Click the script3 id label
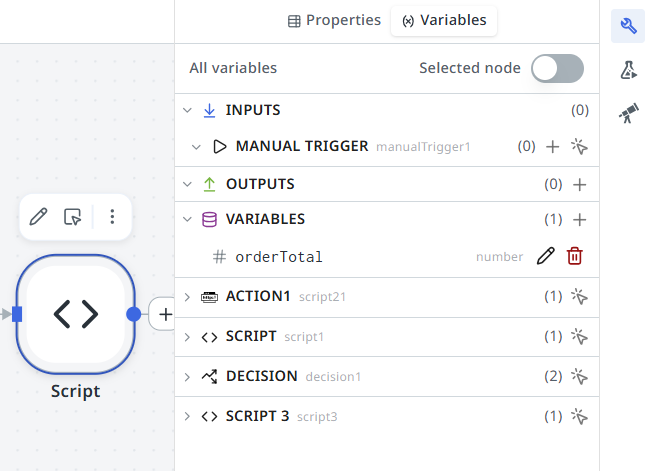 click(317, 417)
